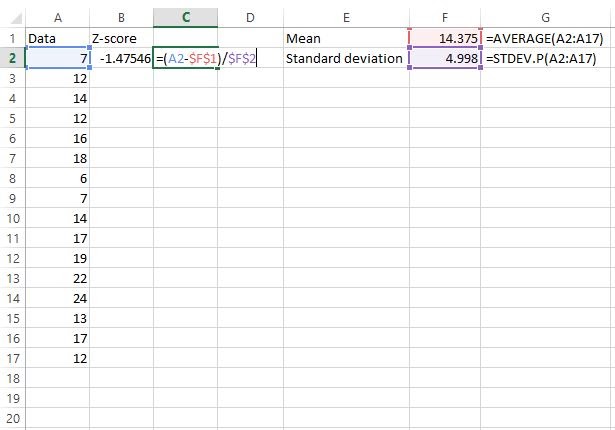615x430 pixels.
Task: Click the =AVERAGE(A2:A17) text cell
Action: 546,38
